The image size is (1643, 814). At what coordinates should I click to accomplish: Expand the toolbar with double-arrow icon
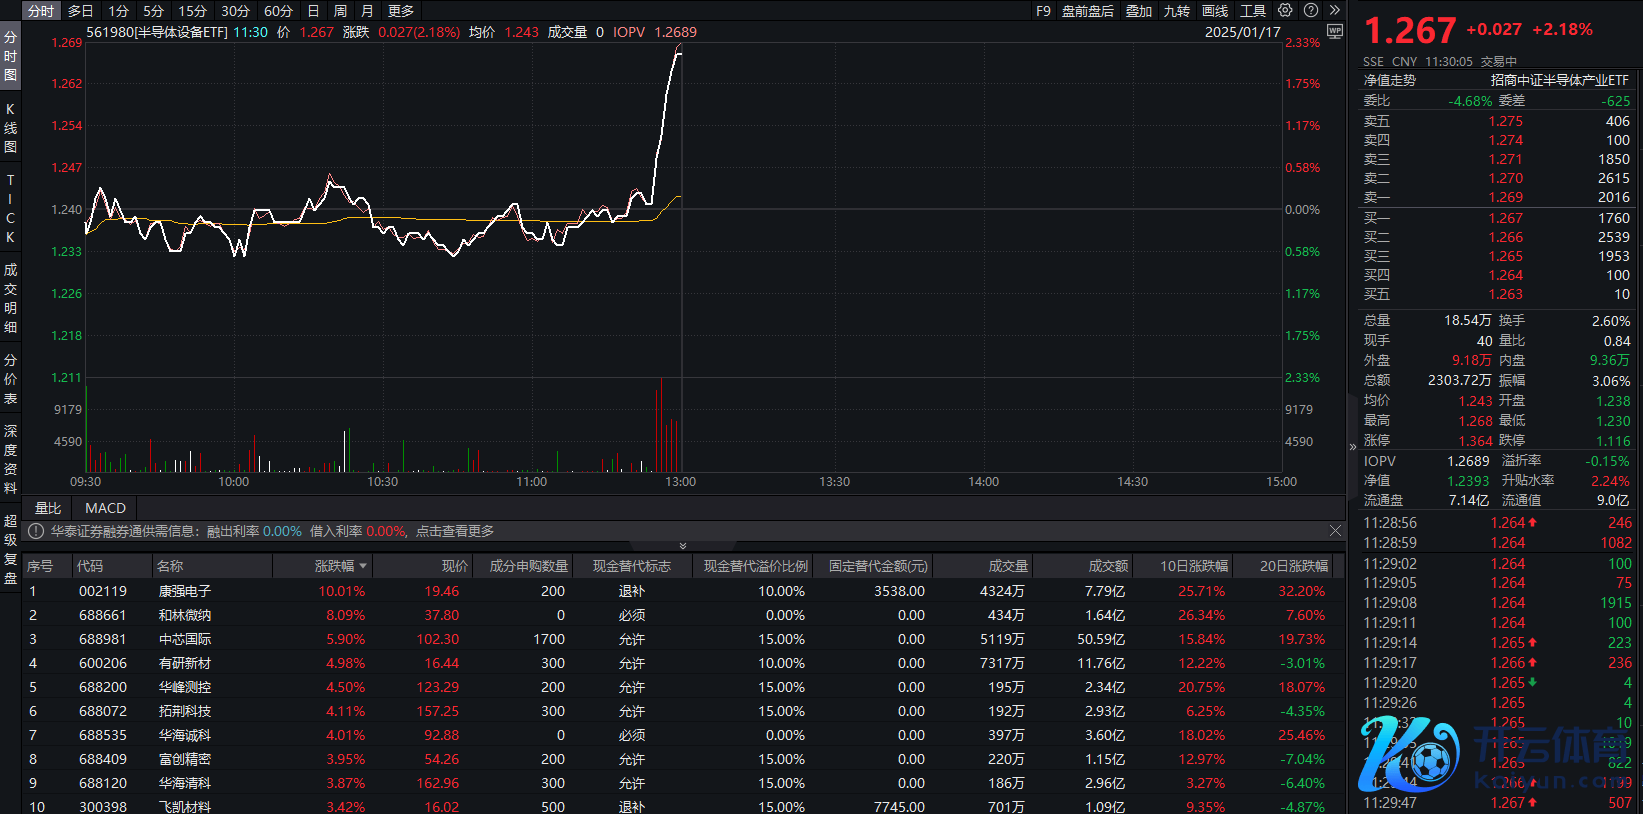(x=1334, y=10)
